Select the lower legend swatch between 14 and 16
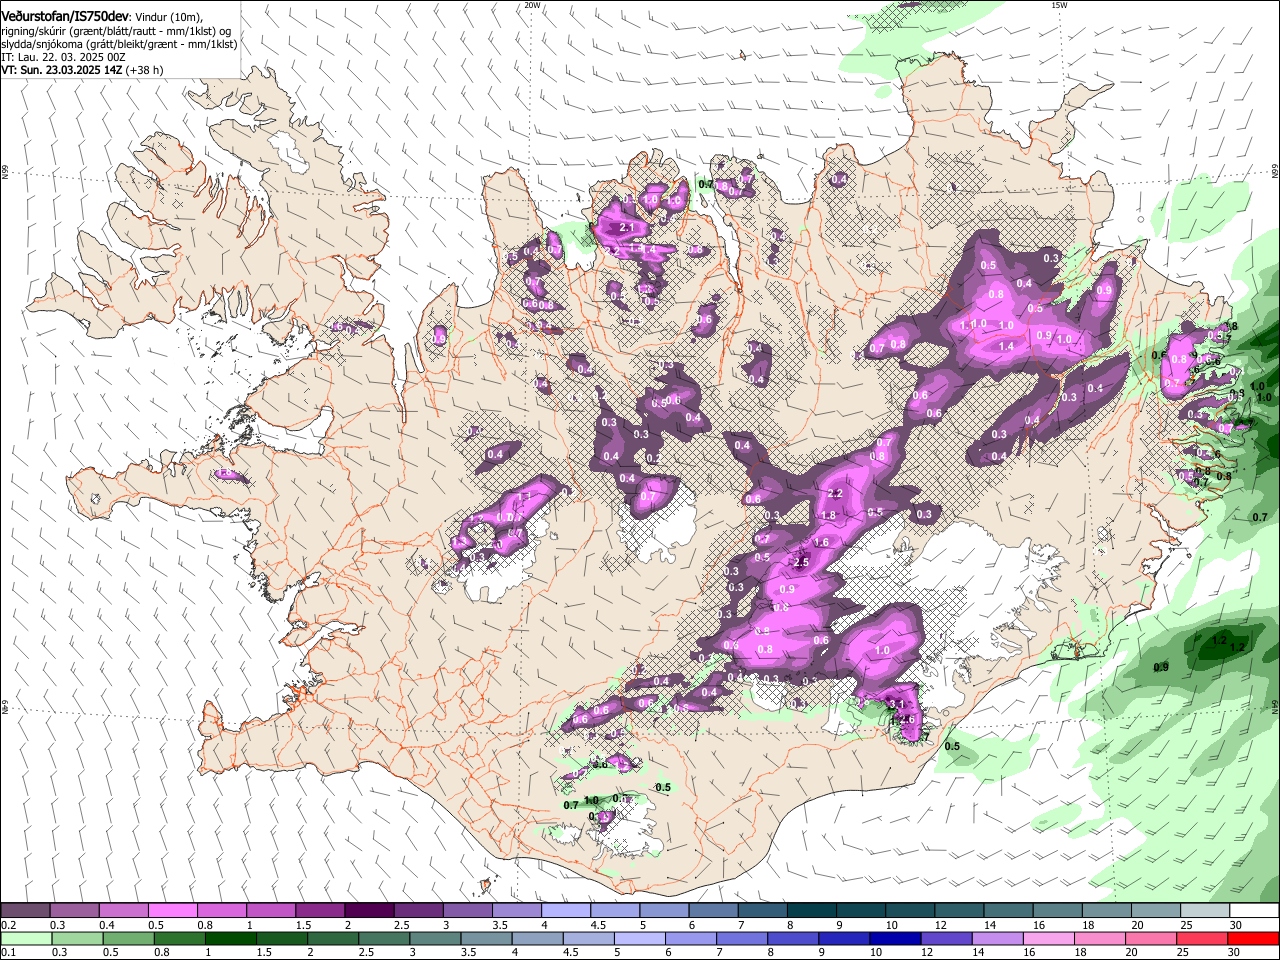The width and height of the screenshot is (1280, 960). [996, 939]
